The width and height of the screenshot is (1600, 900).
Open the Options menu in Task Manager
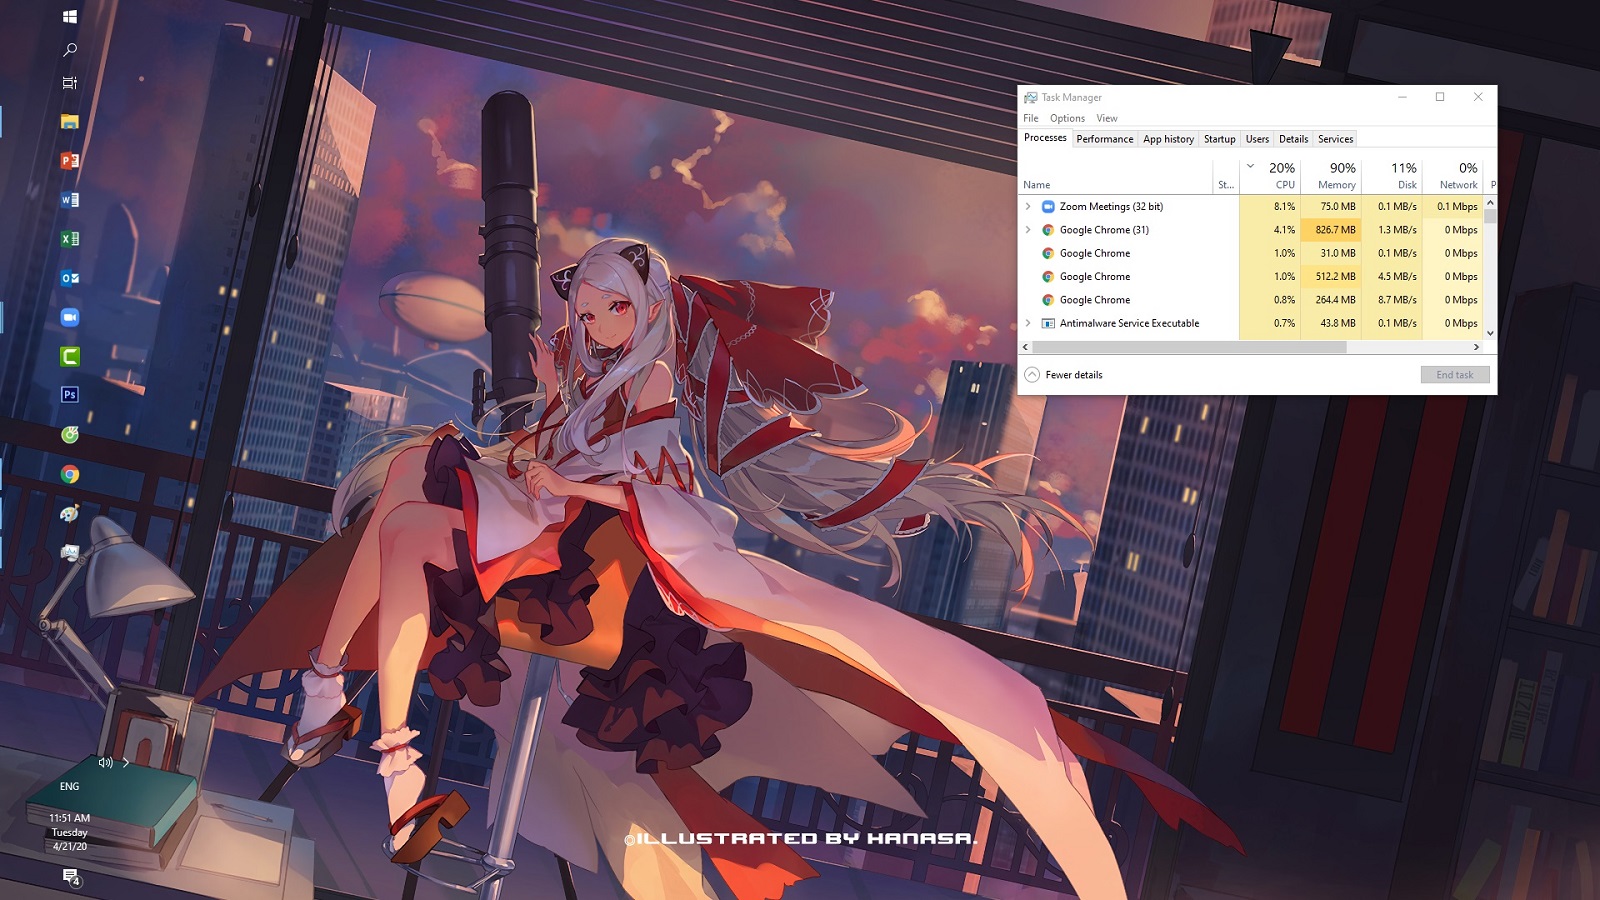[x=1067, y=118]
